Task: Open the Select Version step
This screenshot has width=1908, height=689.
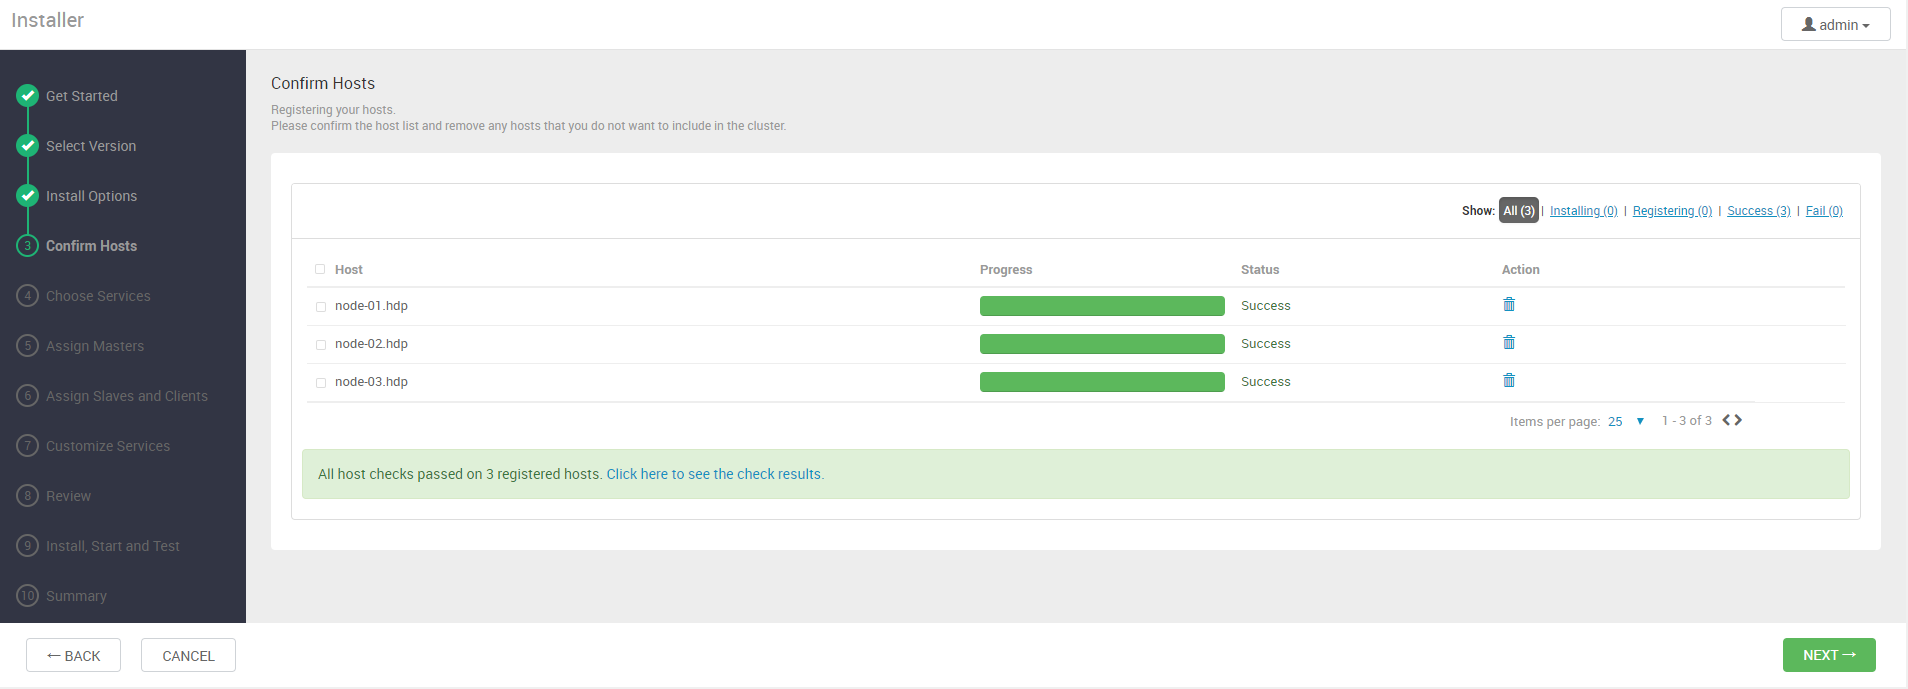Action: click(91, 146)
